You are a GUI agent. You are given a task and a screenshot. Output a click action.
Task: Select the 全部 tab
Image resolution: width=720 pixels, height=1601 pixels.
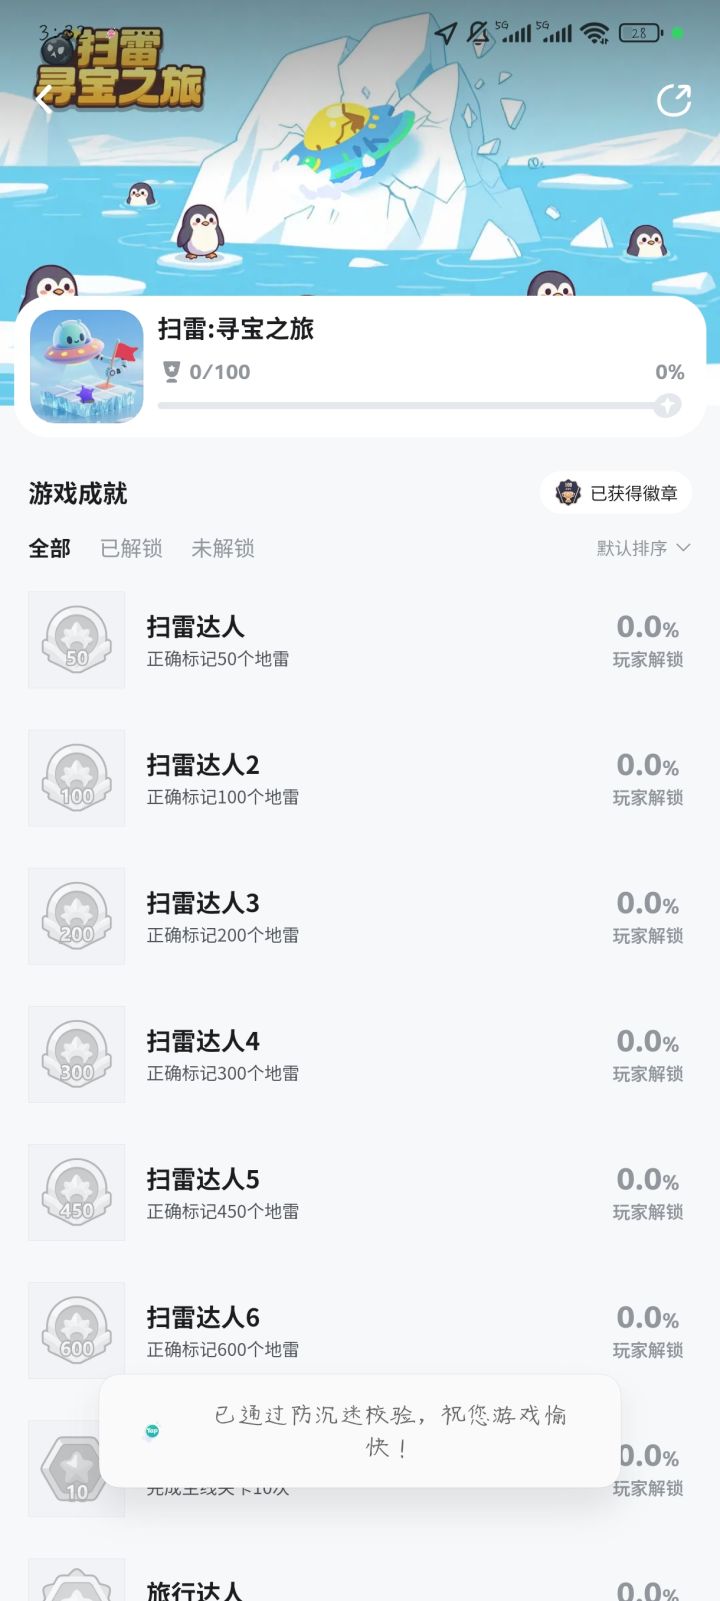pyautogui.click(x=50, y=548)
